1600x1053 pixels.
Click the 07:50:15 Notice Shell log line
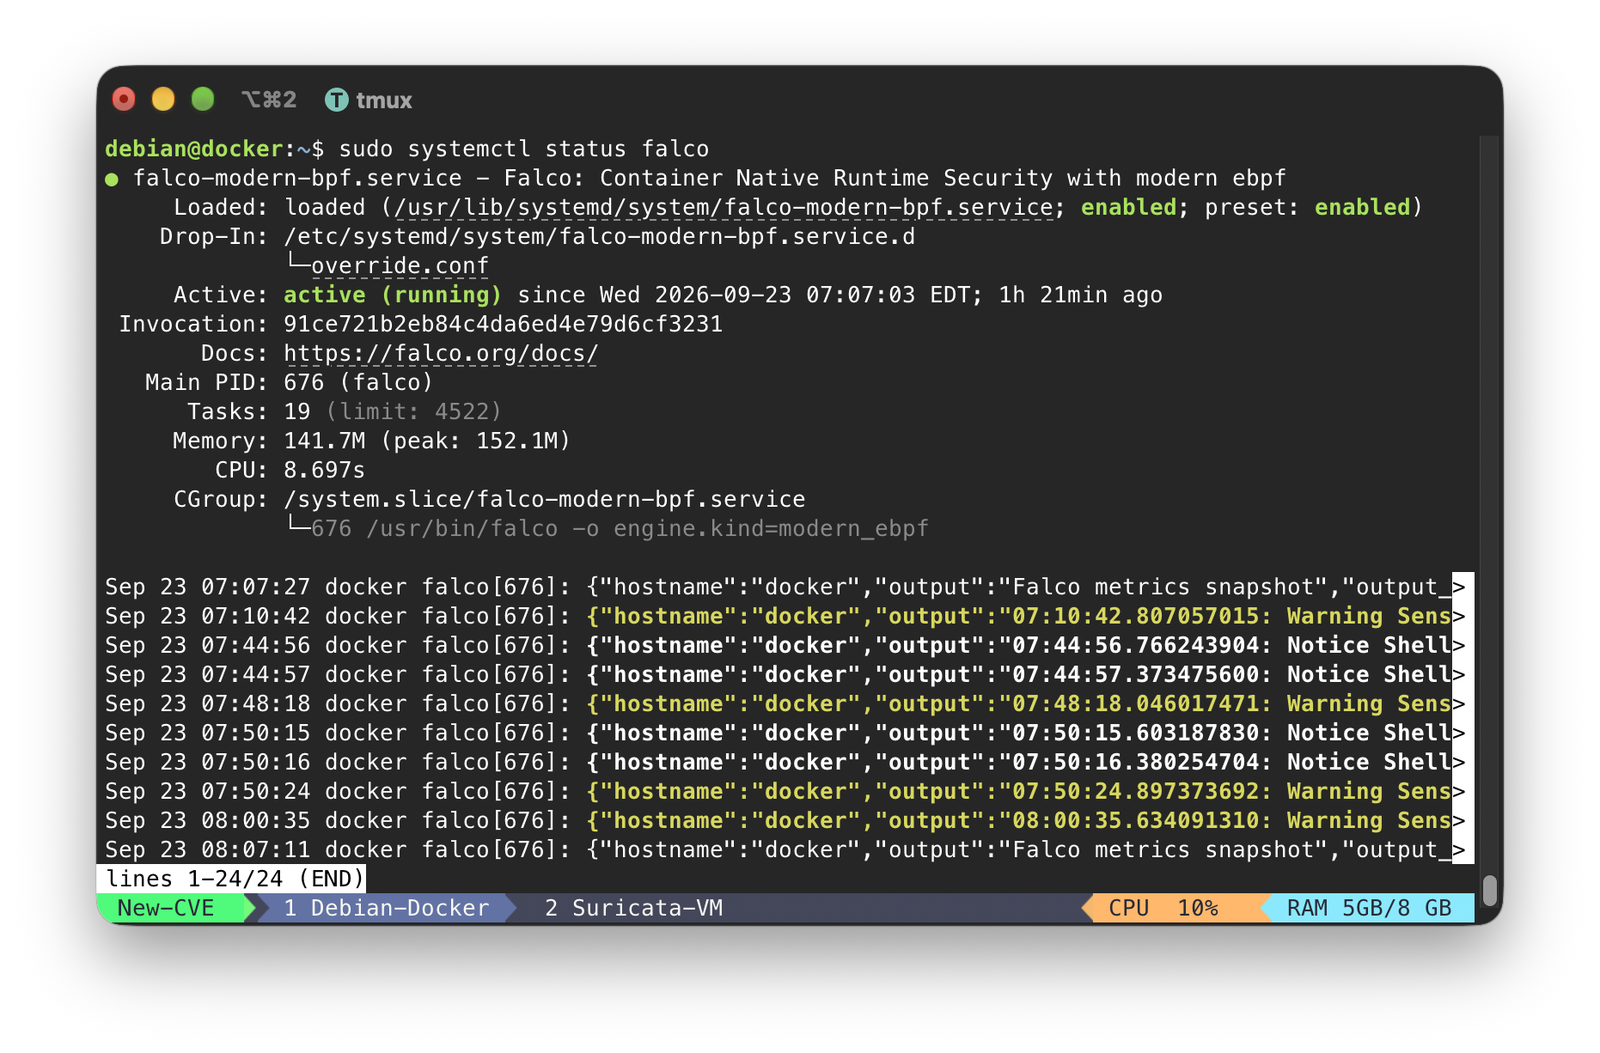[785, 733]
